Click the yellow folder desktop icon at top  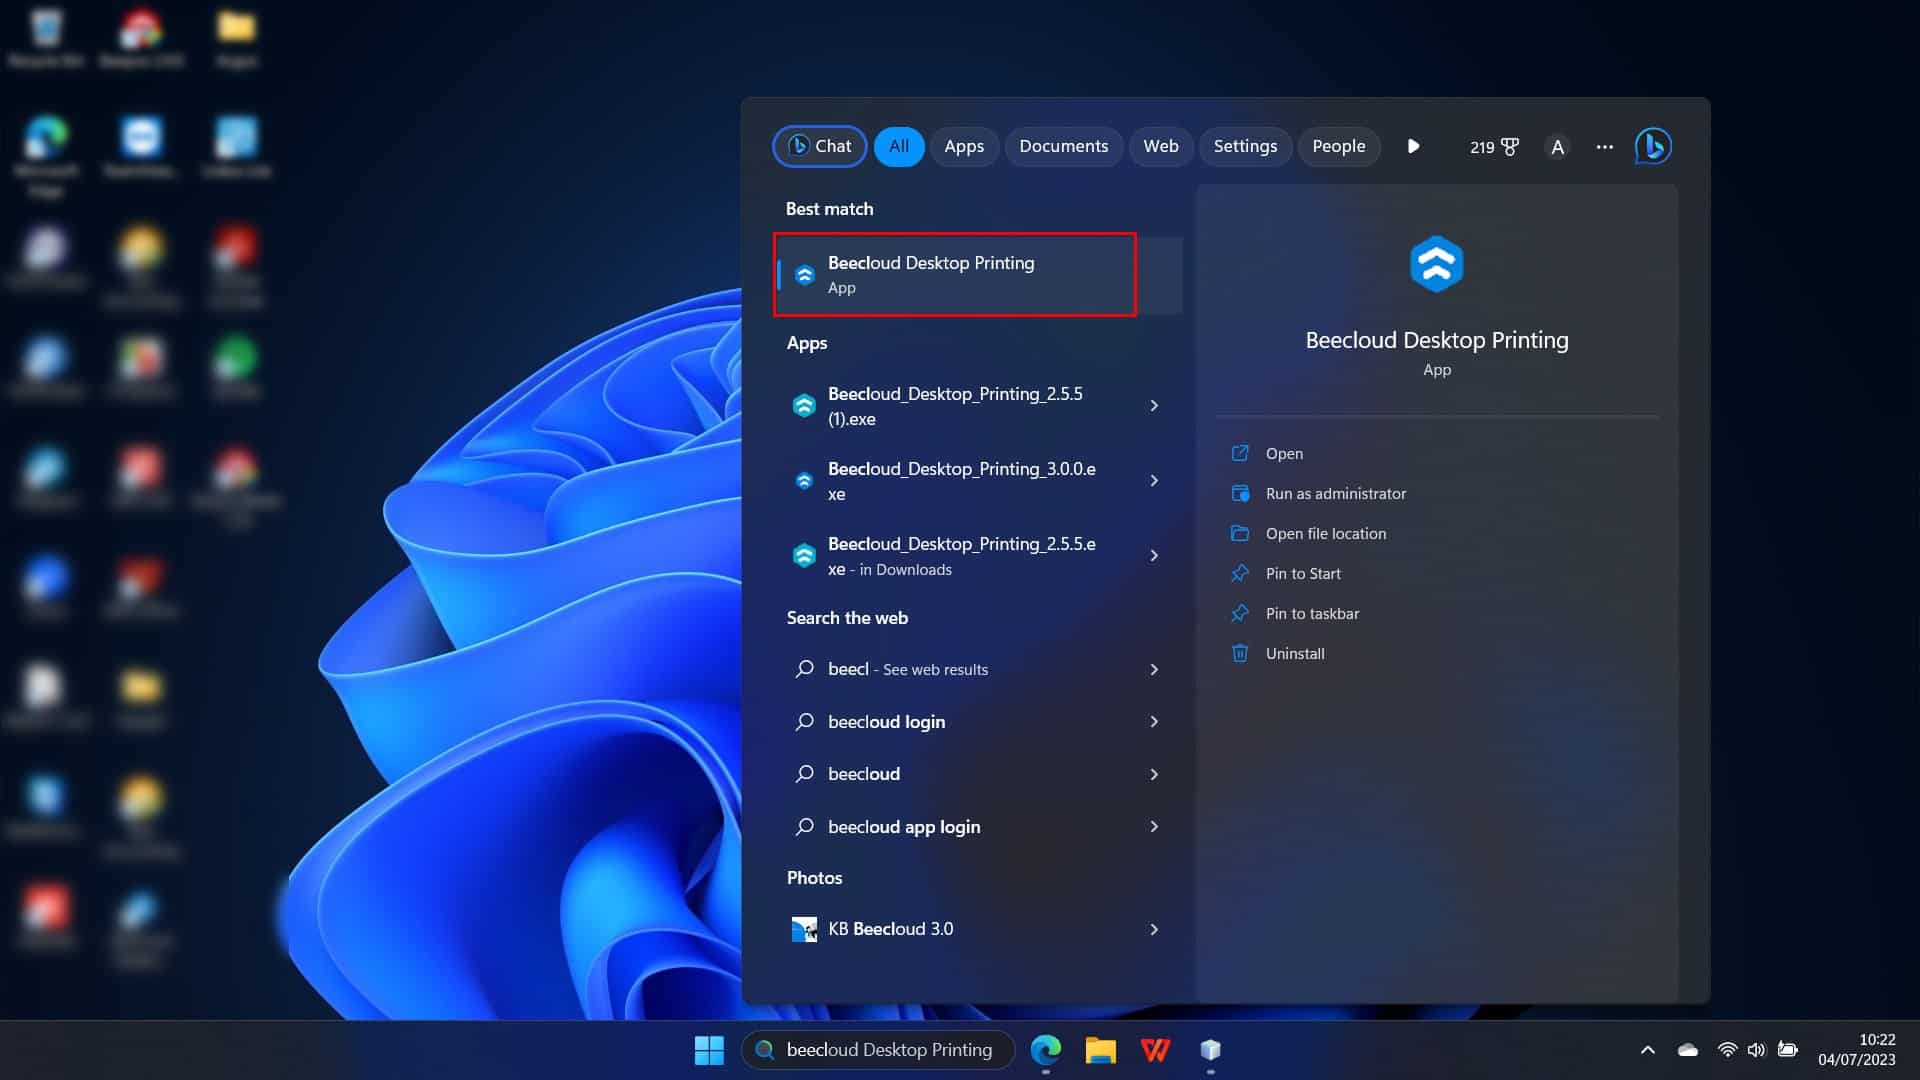click(x=236, y=38)
